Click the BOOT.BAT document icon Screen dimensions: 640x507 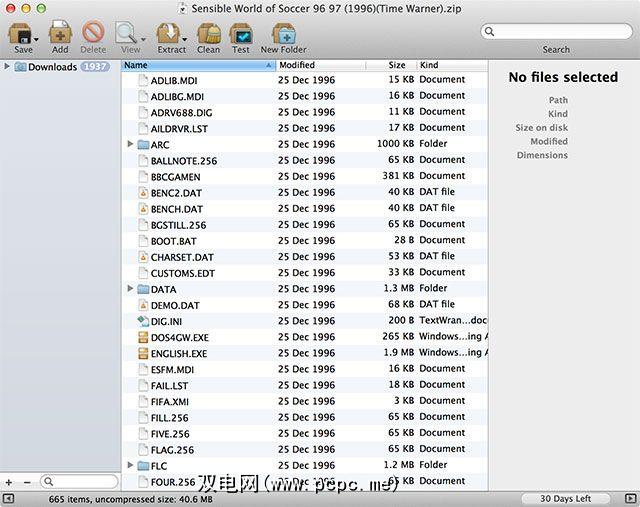click(143, 241)
